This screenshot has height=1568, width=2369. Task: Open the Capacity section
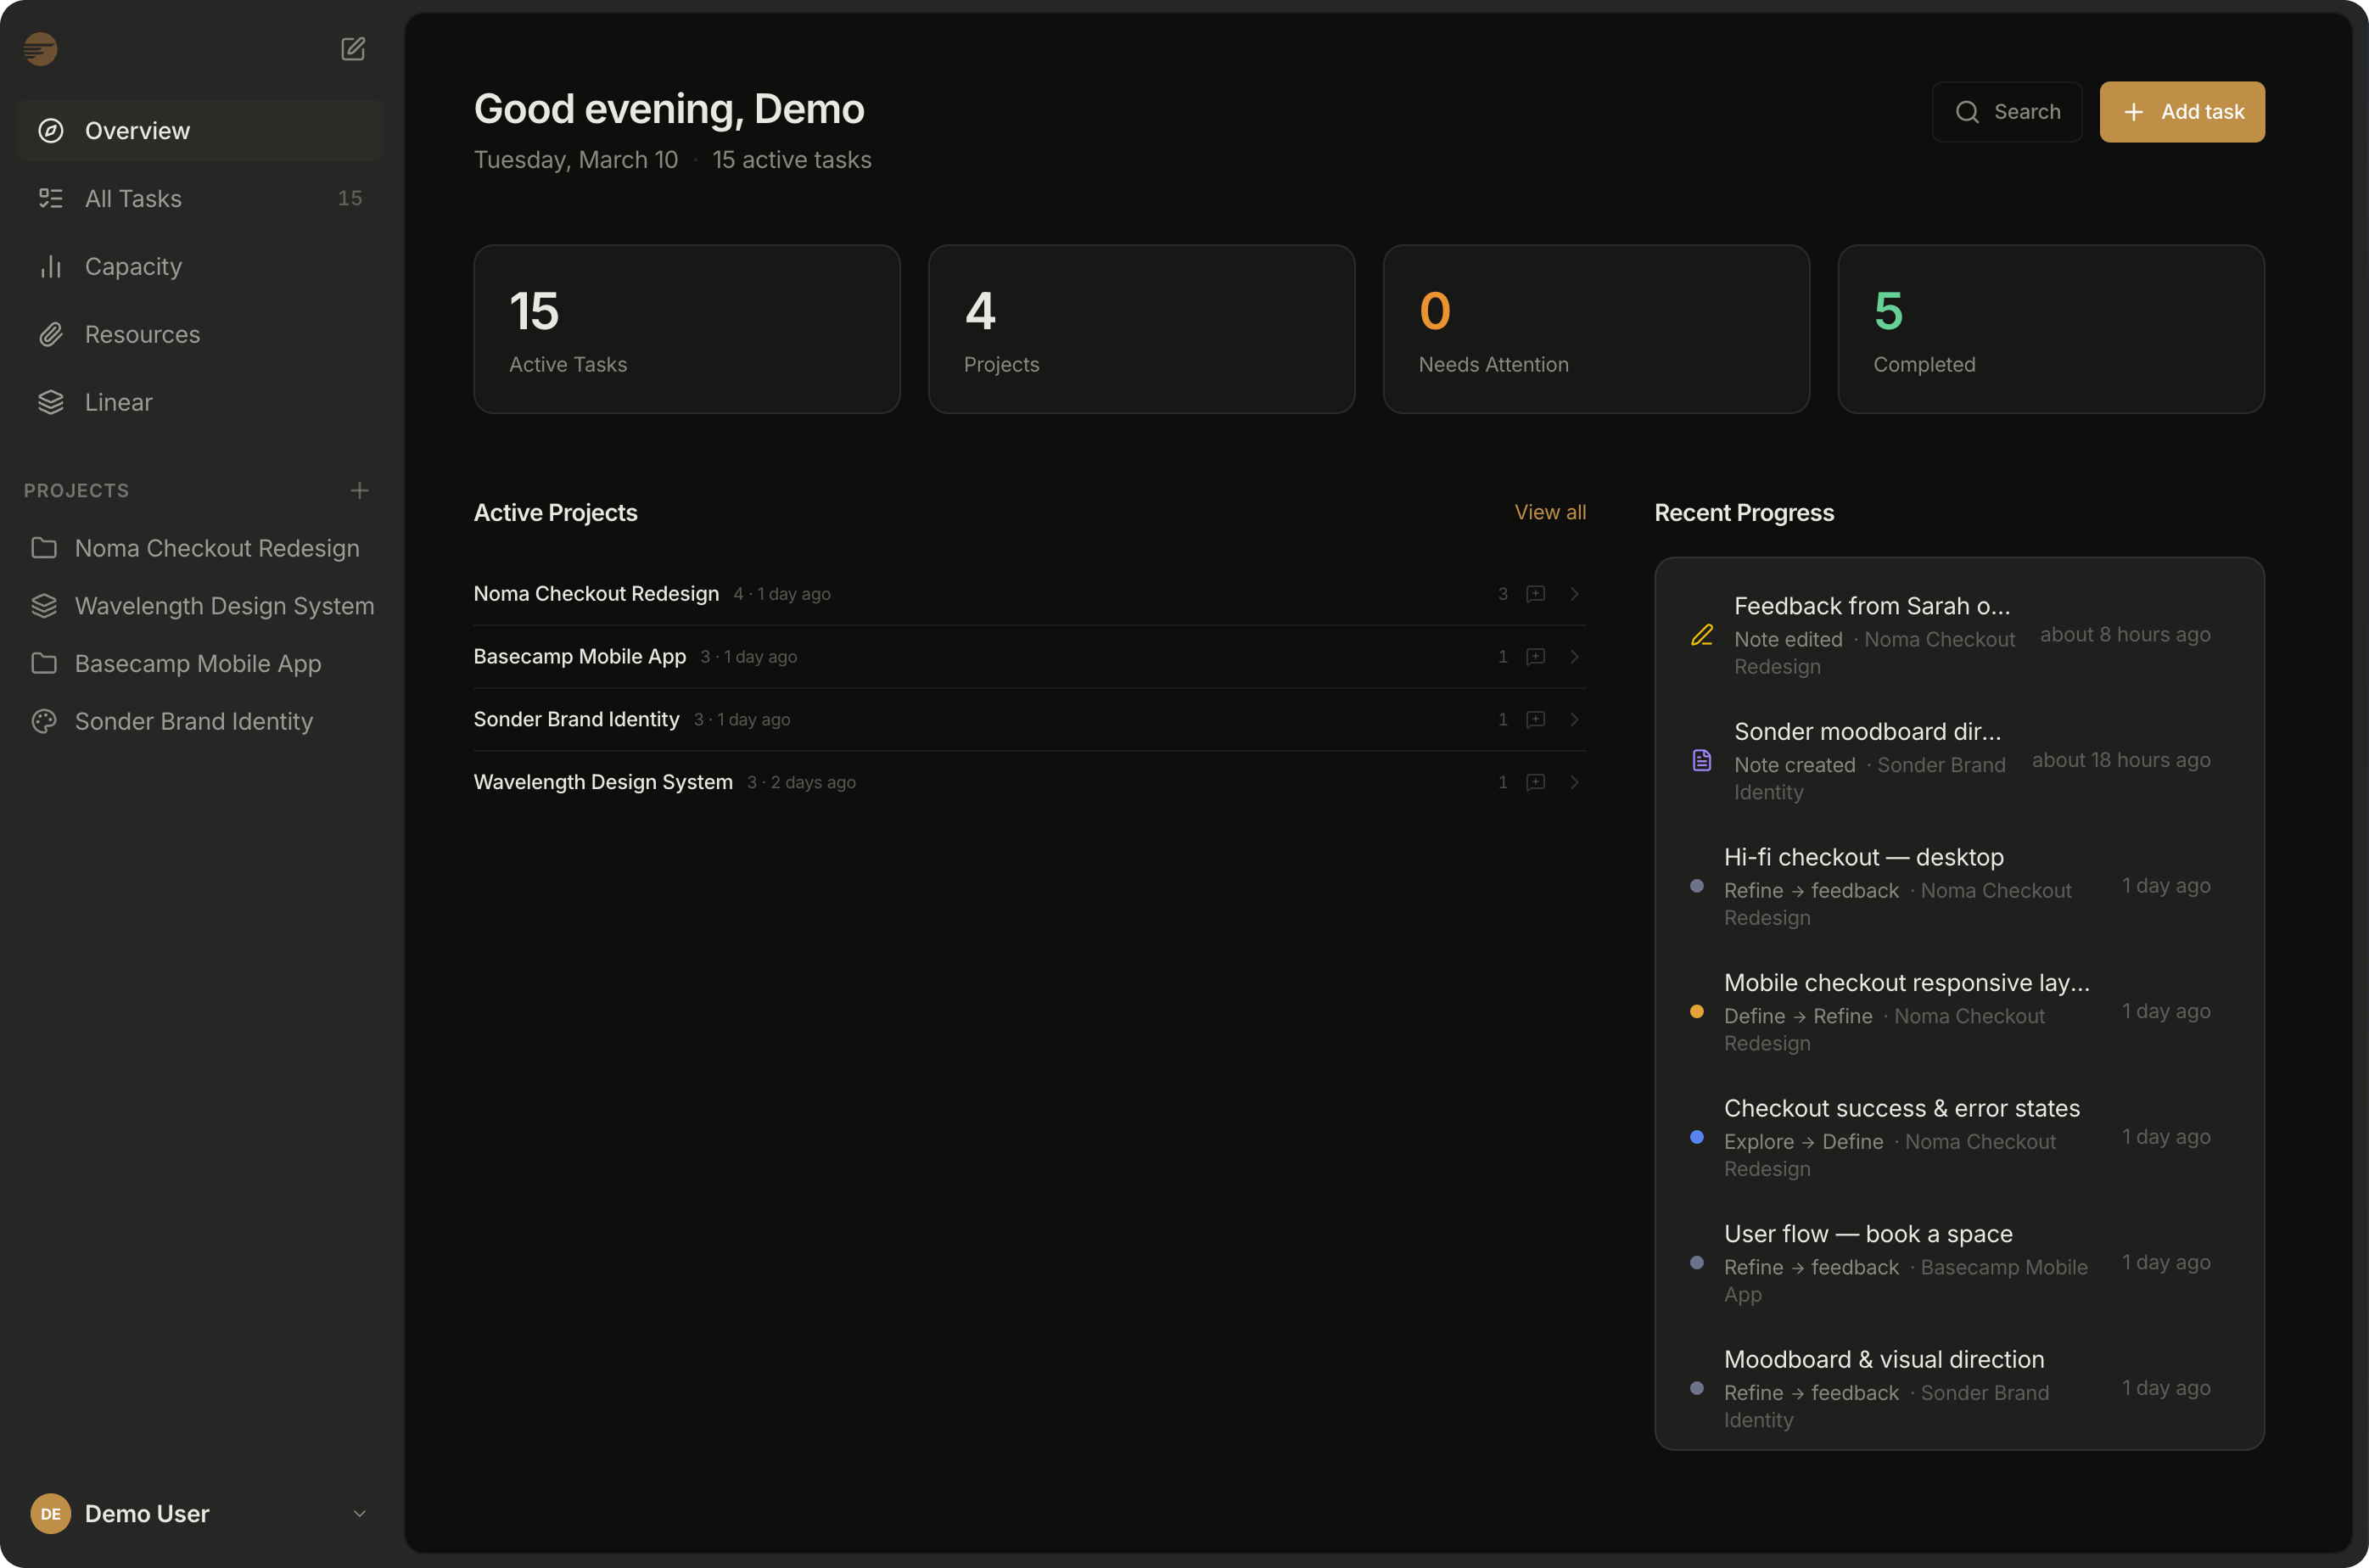[133, 266]
